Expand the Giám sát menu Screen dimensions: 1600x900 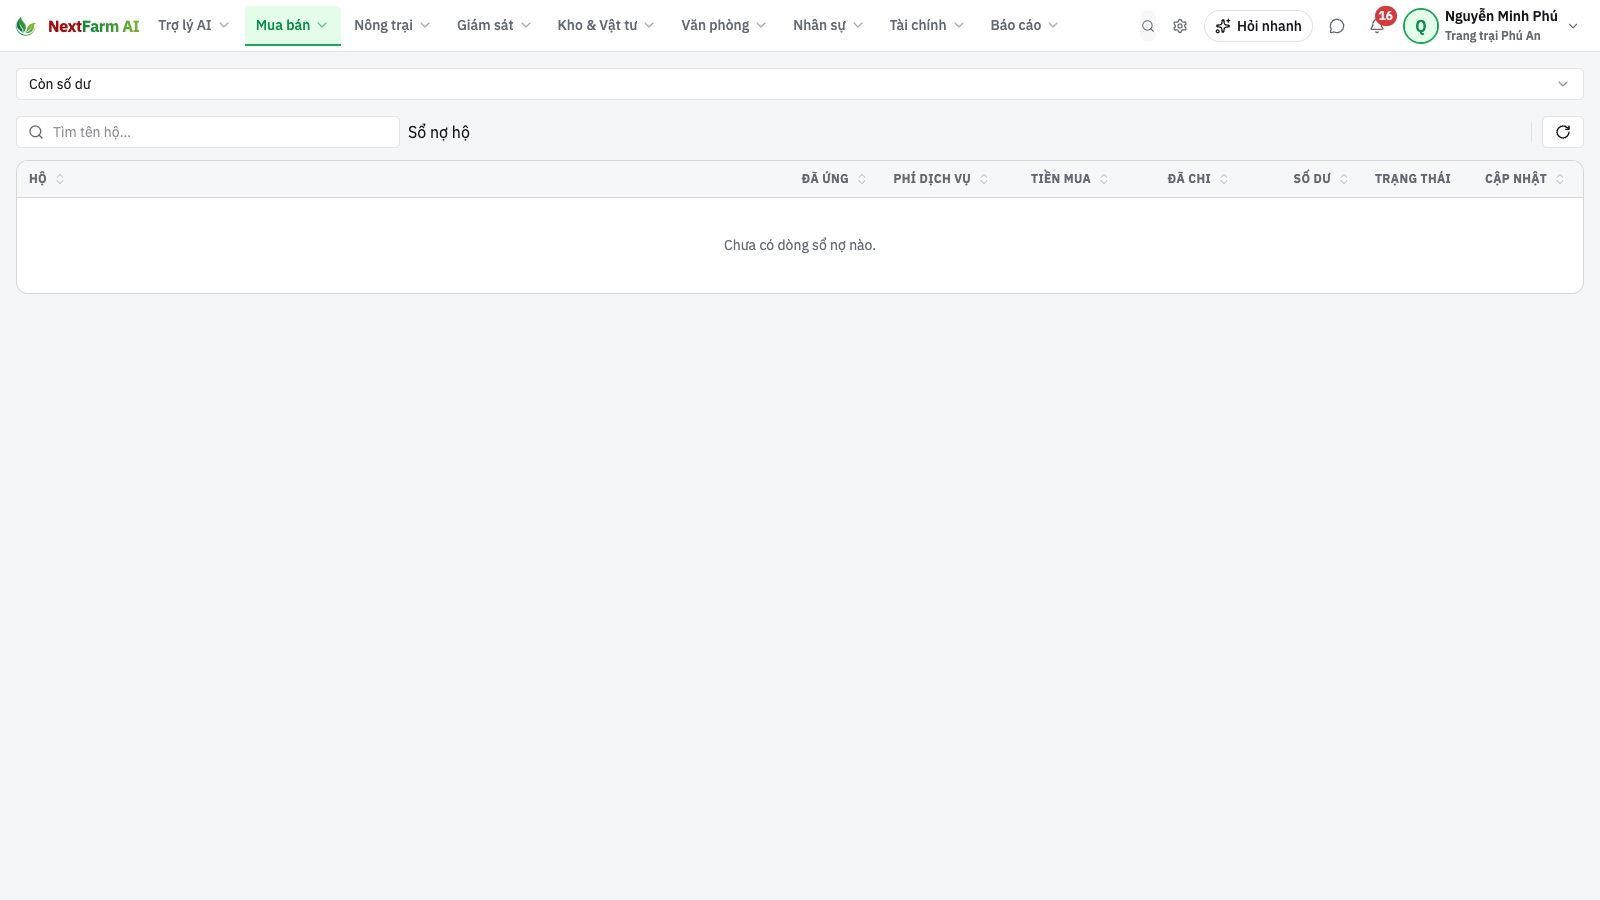click(494, 26)
